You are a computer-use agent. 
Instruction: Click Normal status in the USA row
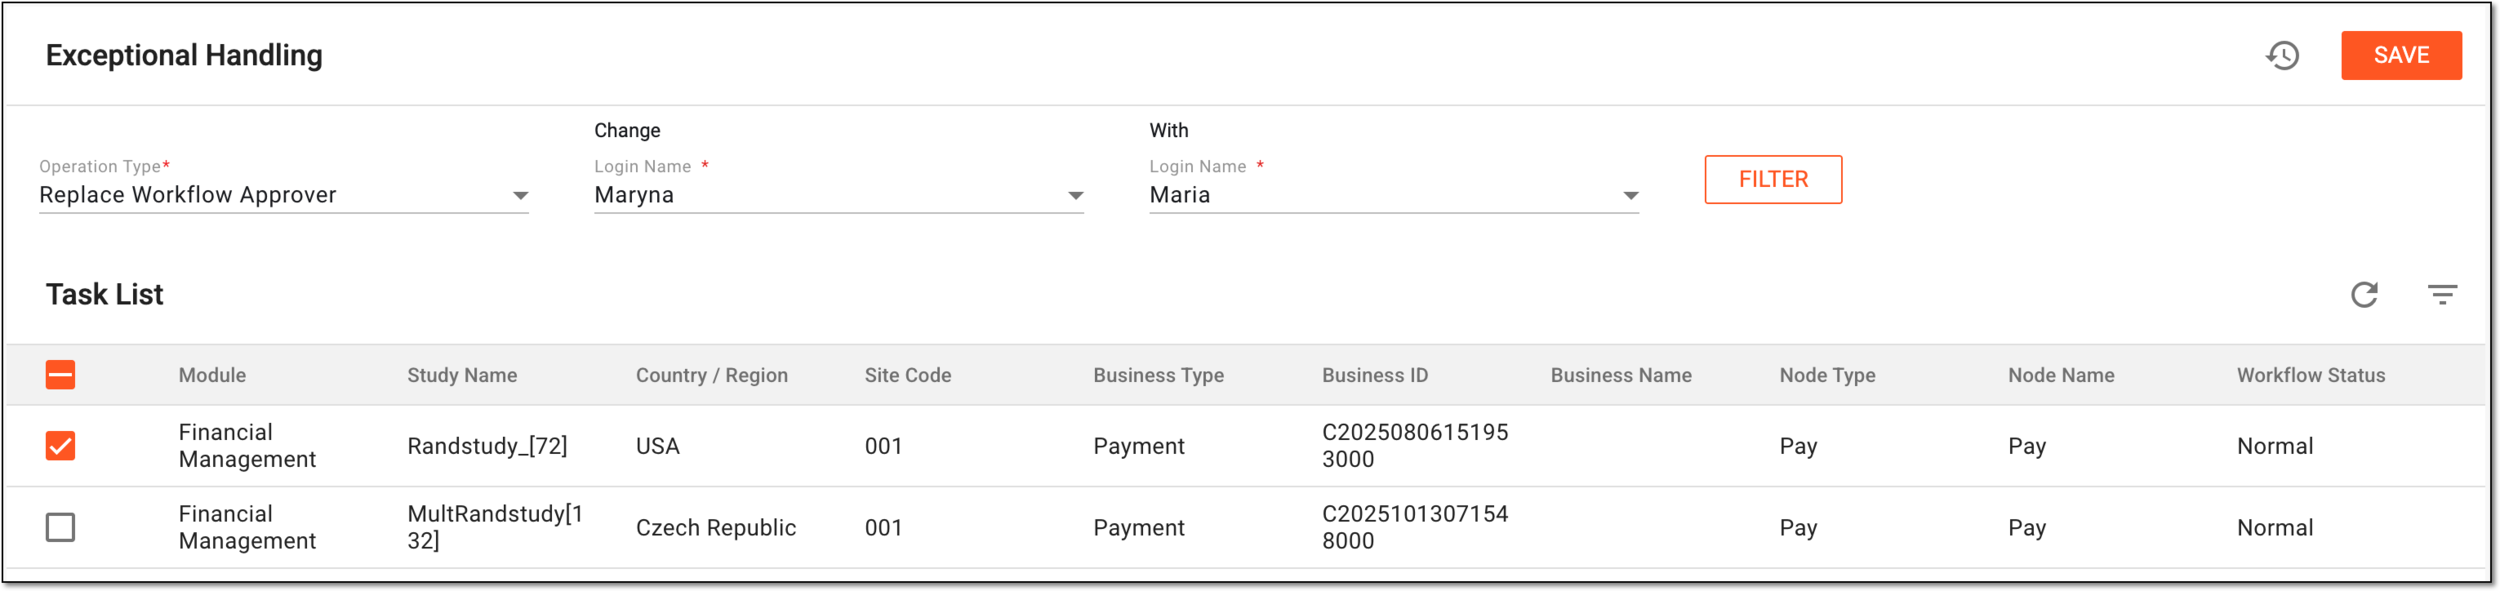pyautogui.click(x=2275, y=446)
